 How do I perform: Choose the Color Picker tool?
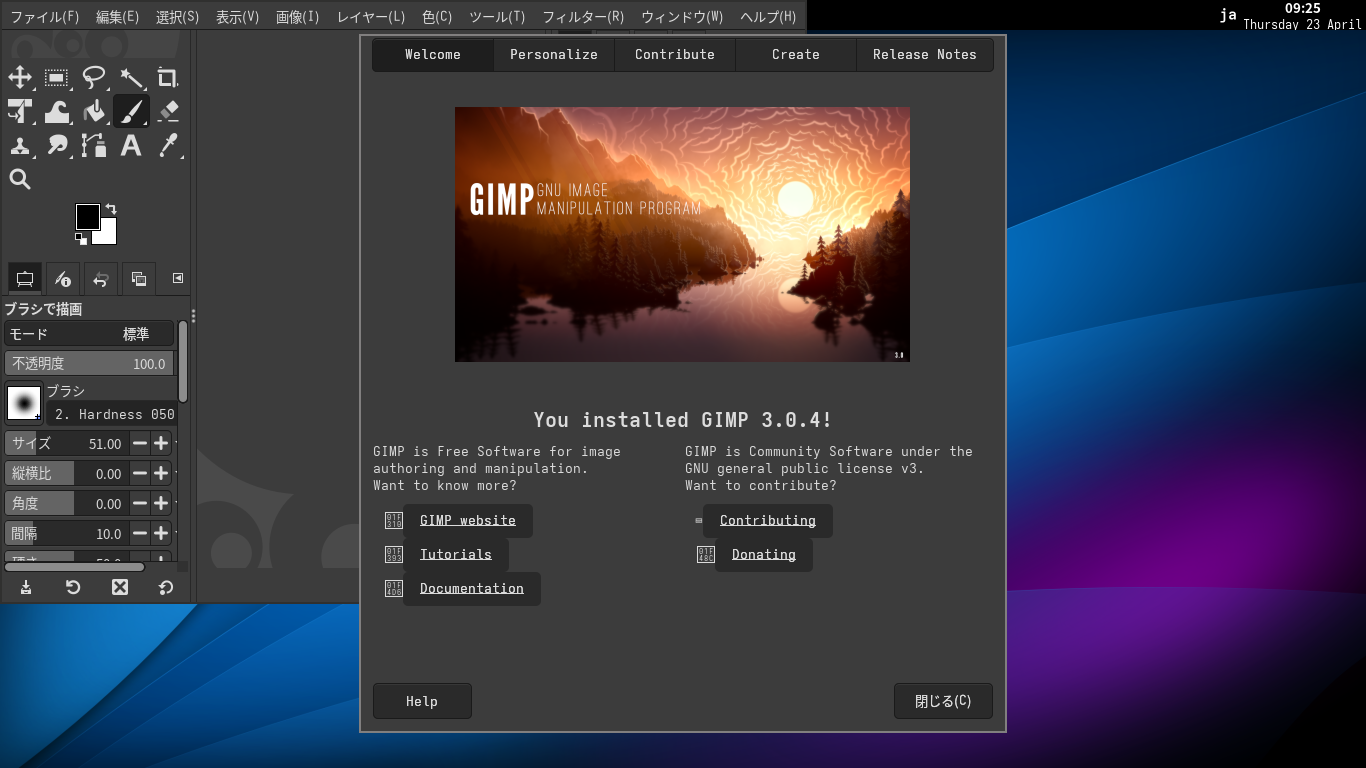pyautogui.click(x=168, y=146)
